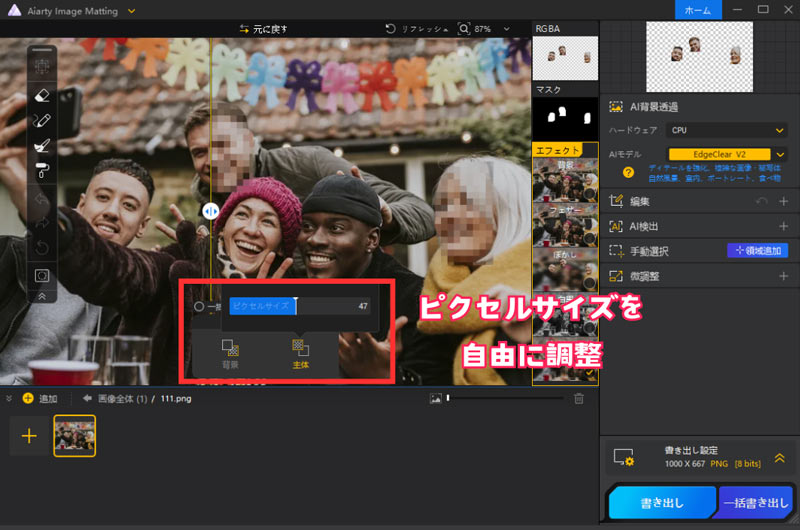Image resolution: width=800 pixels, height=530 pixels.
Task: Click the back arrow next to 画像全体 (1)
Action: click(x=87, y=398)
